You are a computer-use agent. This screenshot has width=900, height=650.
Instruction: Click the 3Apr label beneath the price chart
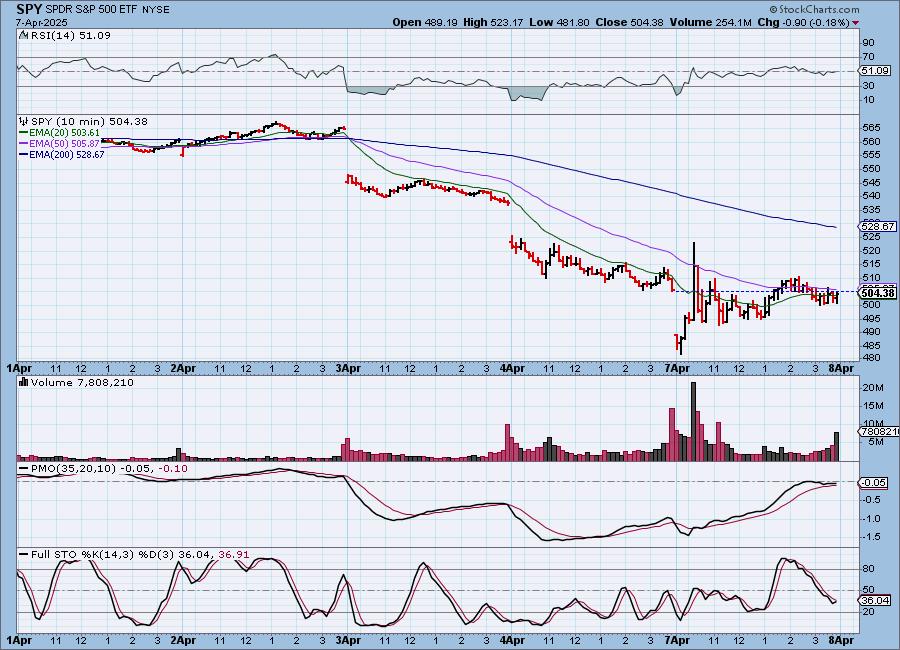tap(347, 369)
